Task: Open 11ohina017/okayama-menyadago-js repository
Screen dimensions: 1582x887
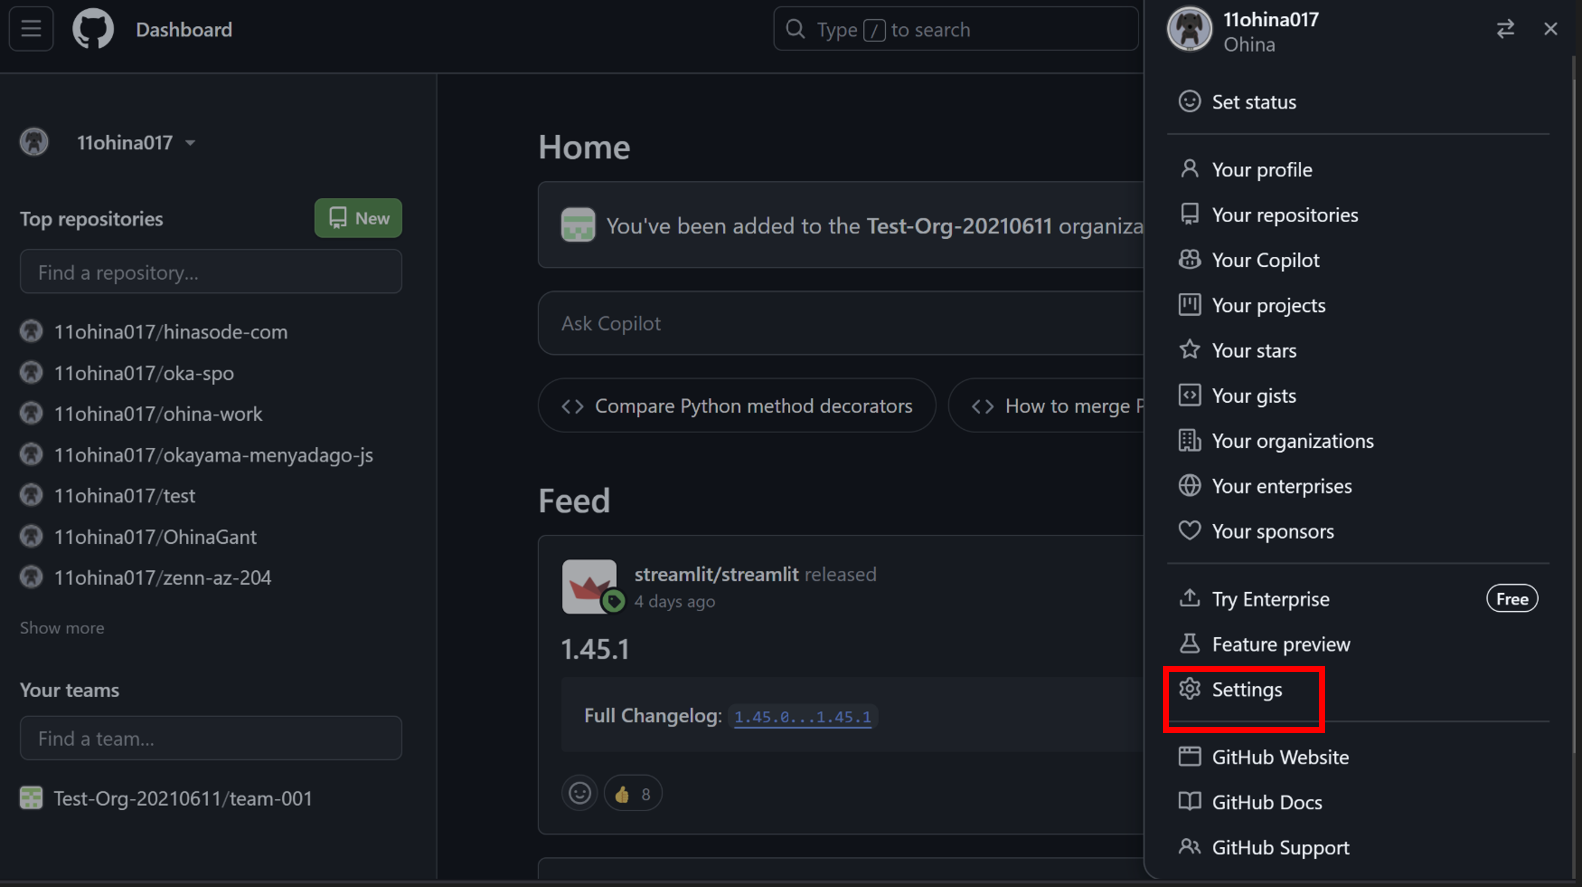Action: 213,454
